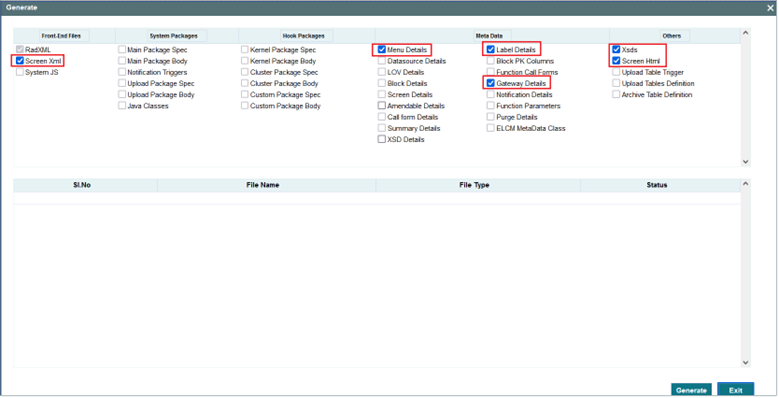Tick Archive Table Definition checkbox
Image resolution: width=779 pixels, height=398 pixels.
click(616, 95)
